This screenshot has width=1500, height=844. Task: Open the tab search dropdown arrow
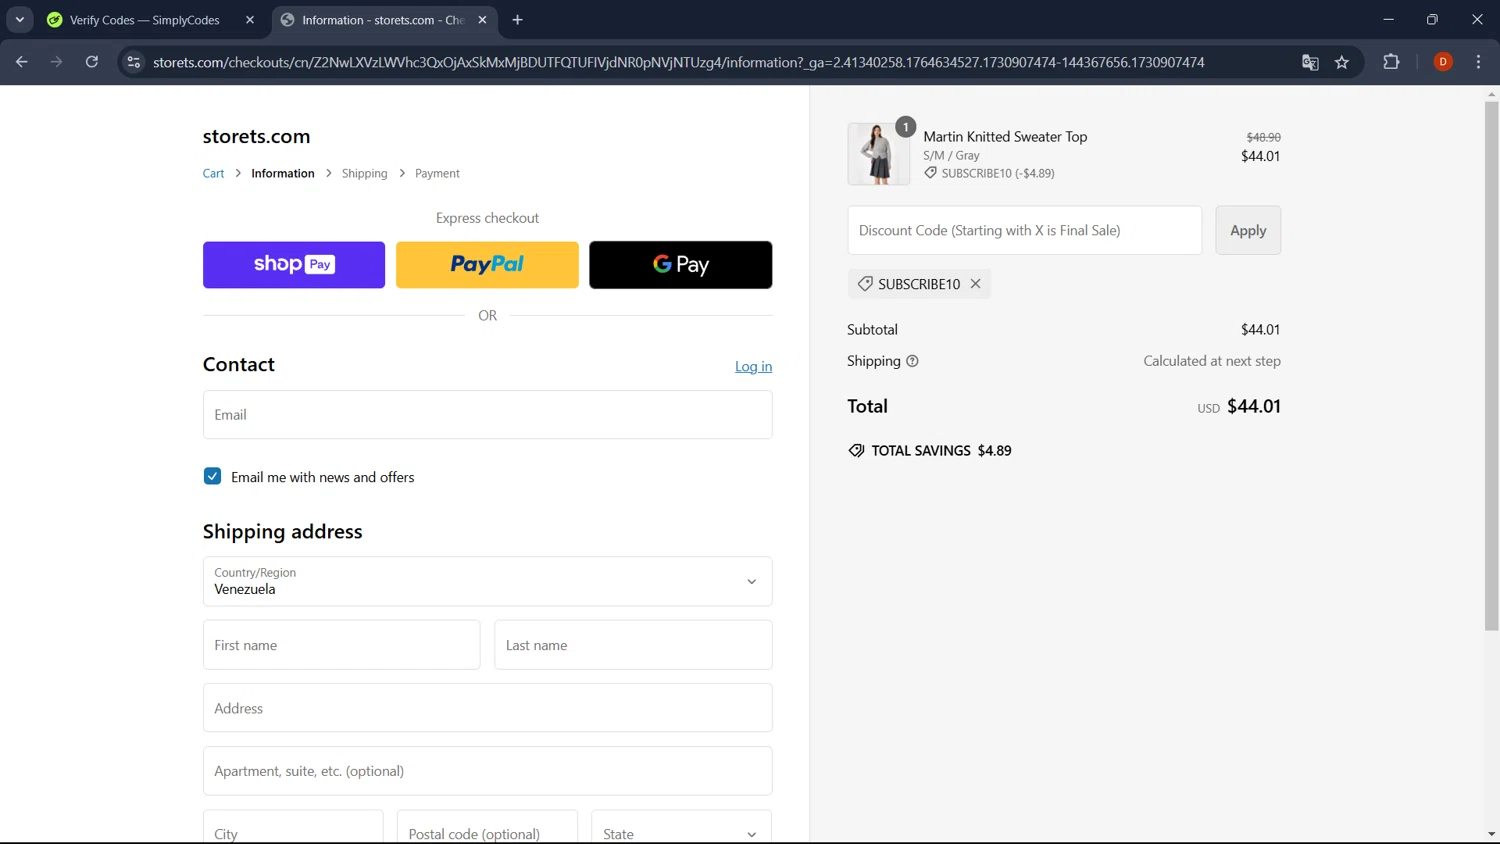[20, 20]
